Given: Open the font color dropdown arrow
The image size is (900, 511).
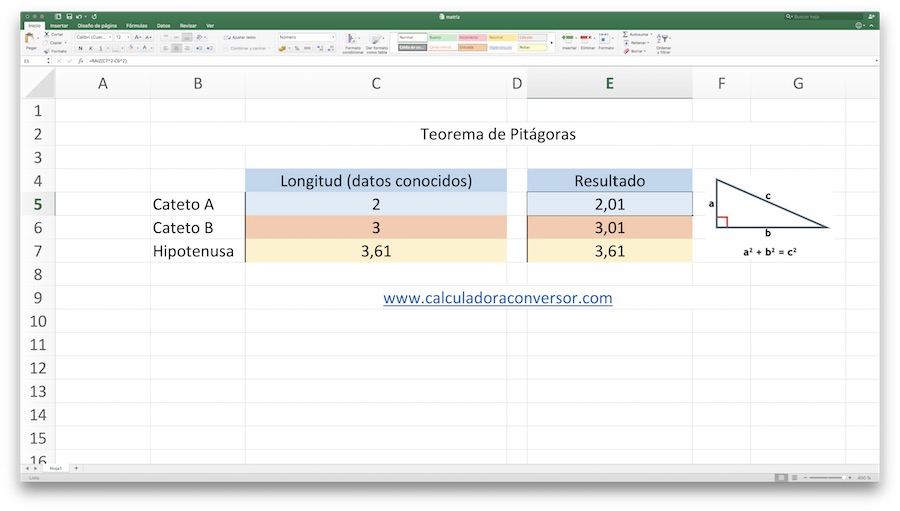Looking at the screenshot, I should tap(152, 48).
